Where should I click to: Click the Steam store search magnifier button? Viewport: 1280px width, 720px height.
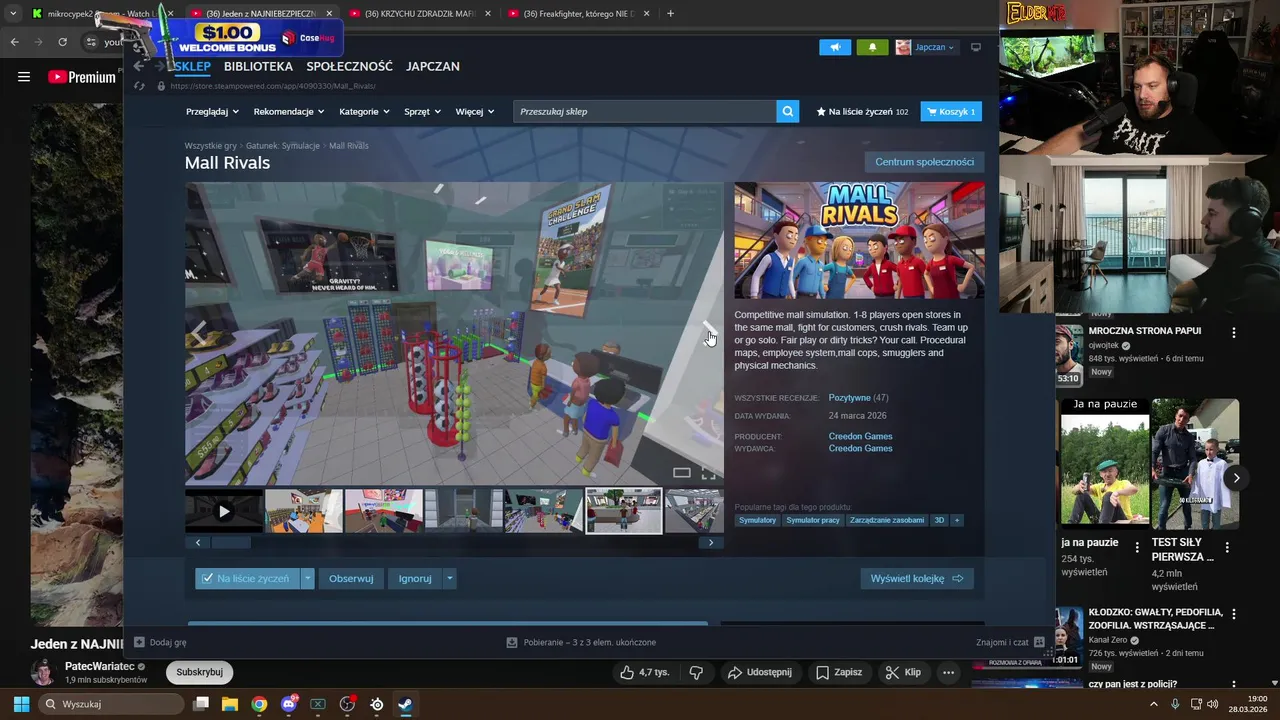(788, 111)
